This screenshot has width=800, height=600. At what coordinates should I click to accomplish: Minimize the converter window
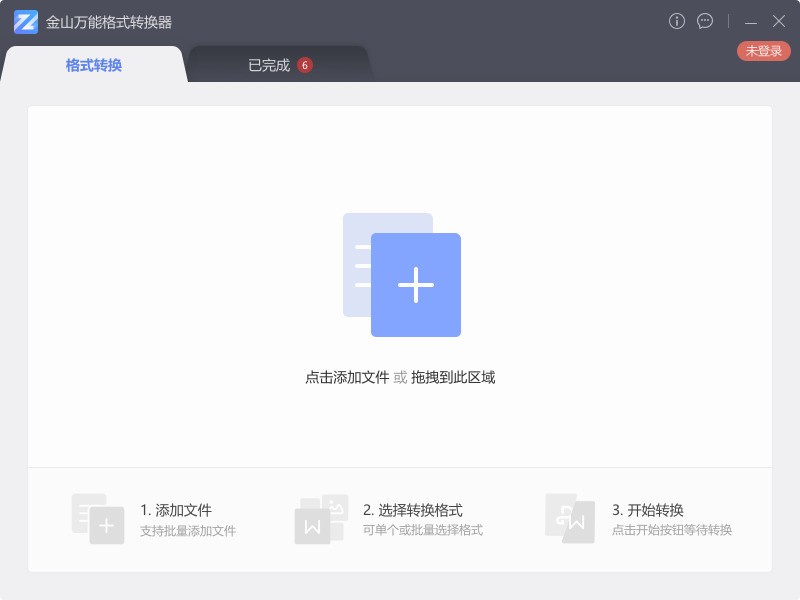[x=751, y=22]
